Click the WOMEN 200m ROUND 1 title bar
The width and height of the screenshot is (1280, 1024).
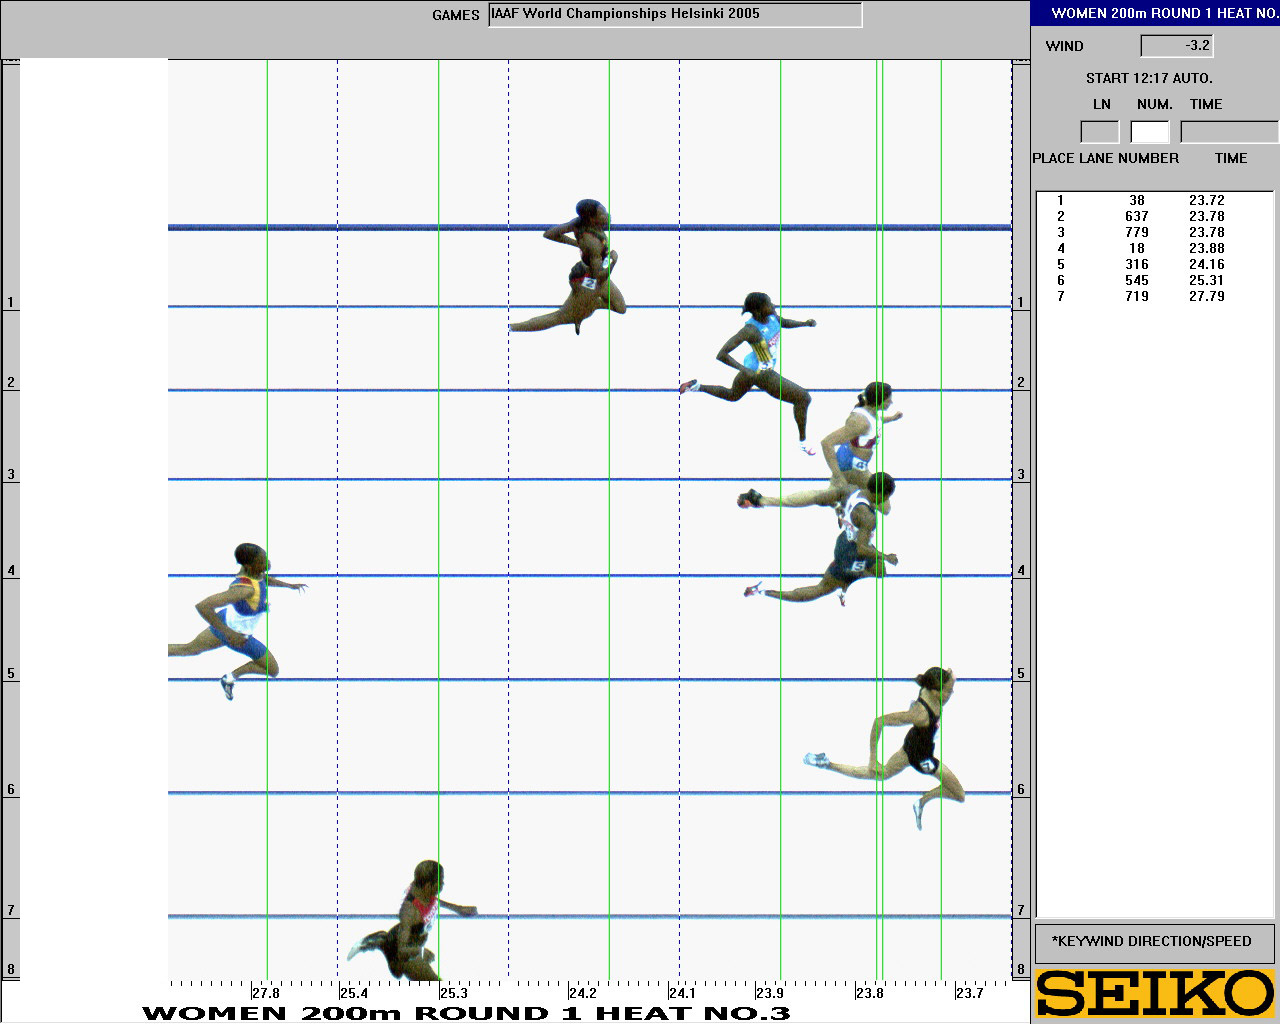click(1155, 14)
